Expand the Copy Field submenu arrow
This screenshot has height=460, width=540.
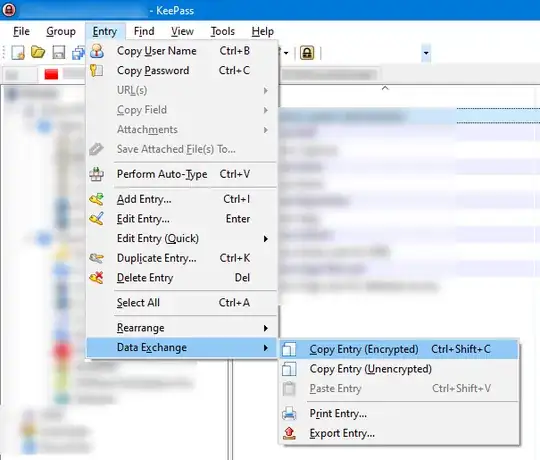coord(266,110)
